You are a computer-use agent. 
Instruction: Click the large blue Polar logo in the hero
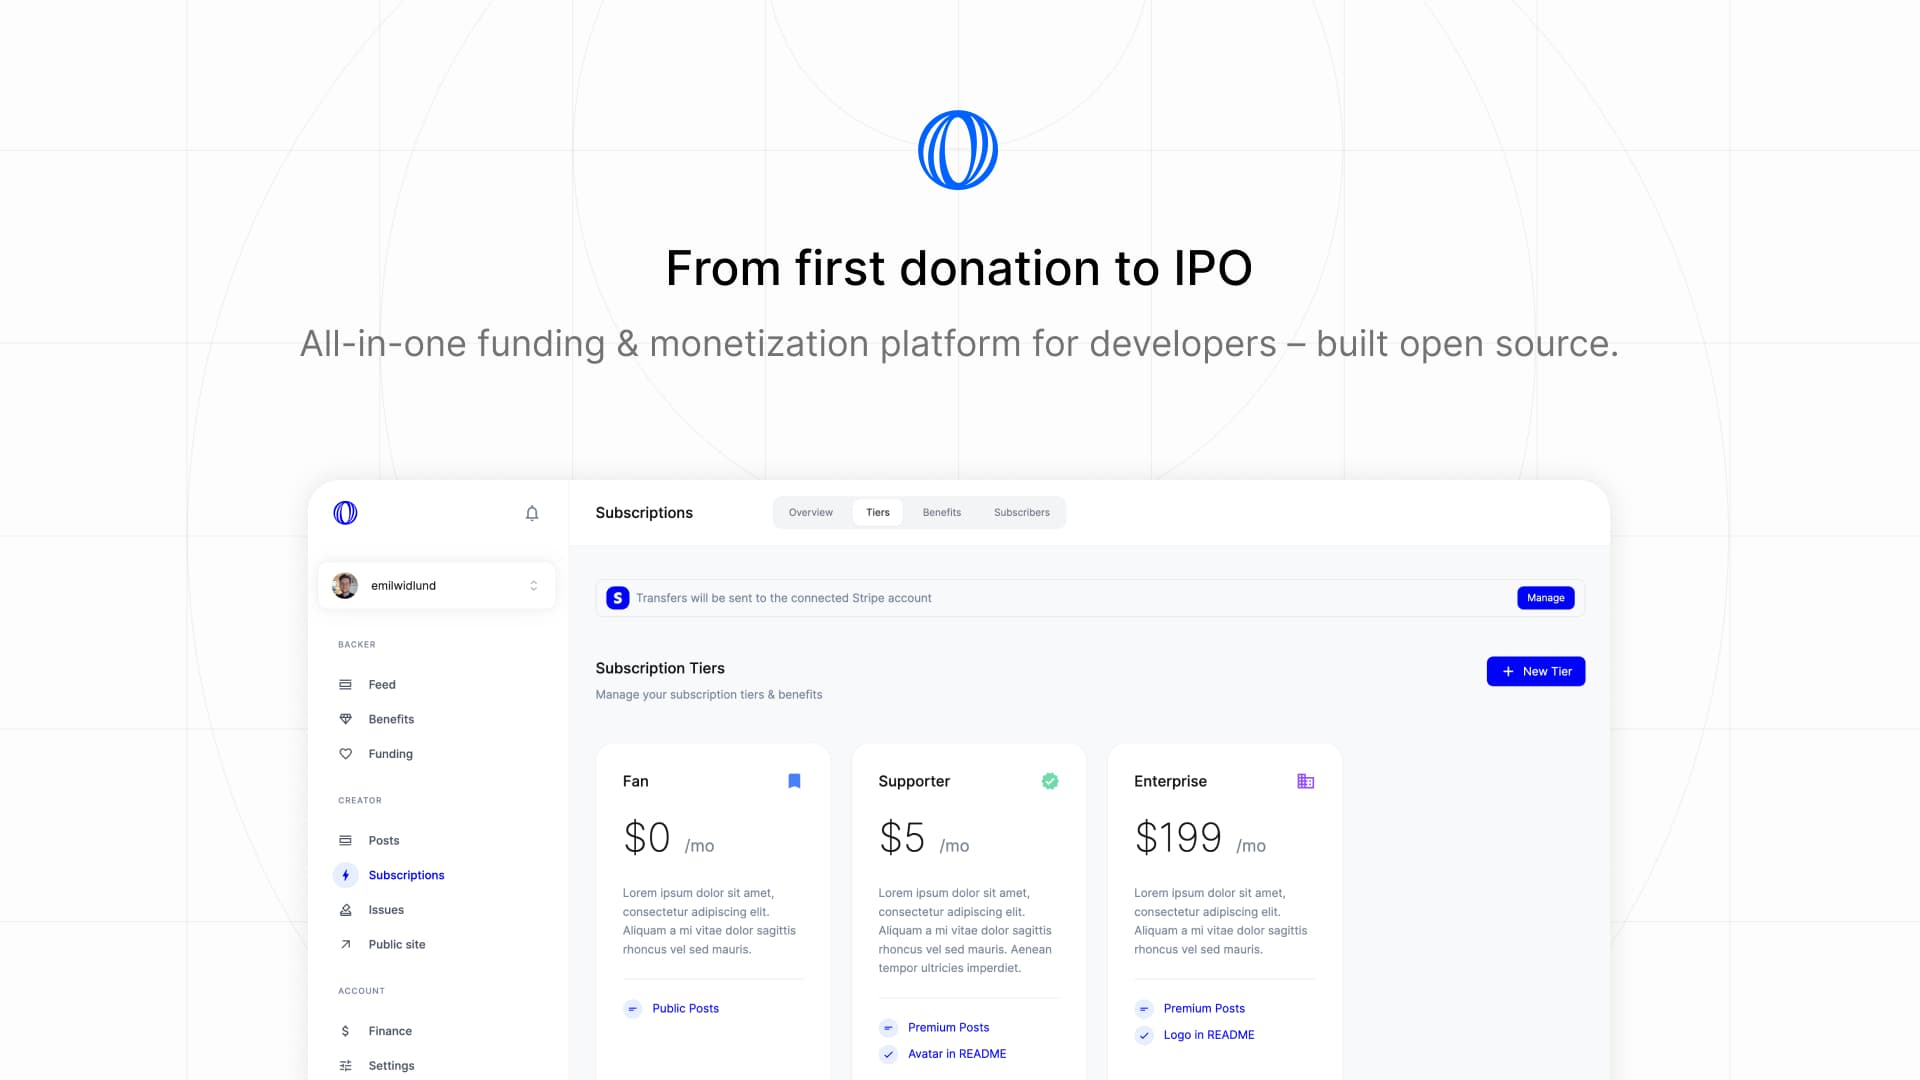click(x=958, y=150)
